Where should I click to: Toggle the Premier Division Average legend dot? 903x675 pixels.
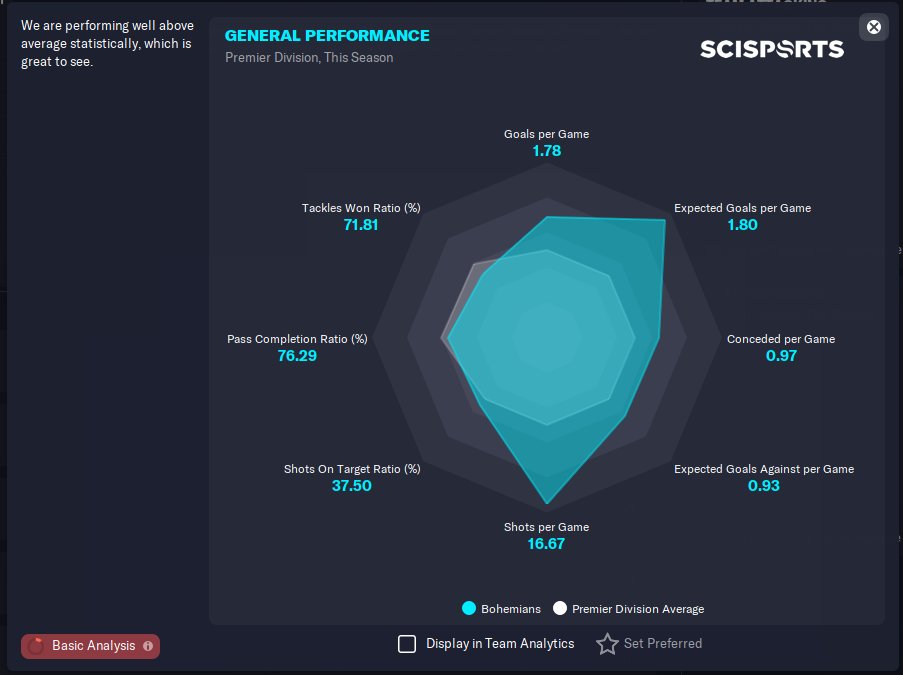560,608
